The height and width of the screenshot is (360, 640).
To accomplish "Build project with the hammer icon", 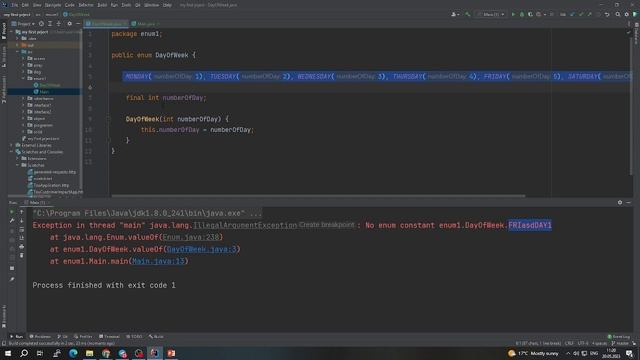I will point(468,14).
